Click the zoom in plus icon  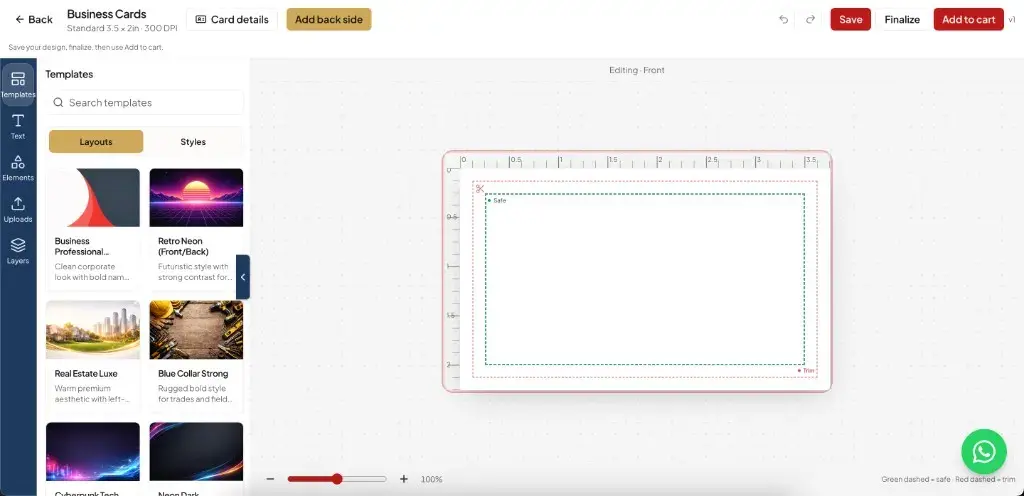pos(404,479)
